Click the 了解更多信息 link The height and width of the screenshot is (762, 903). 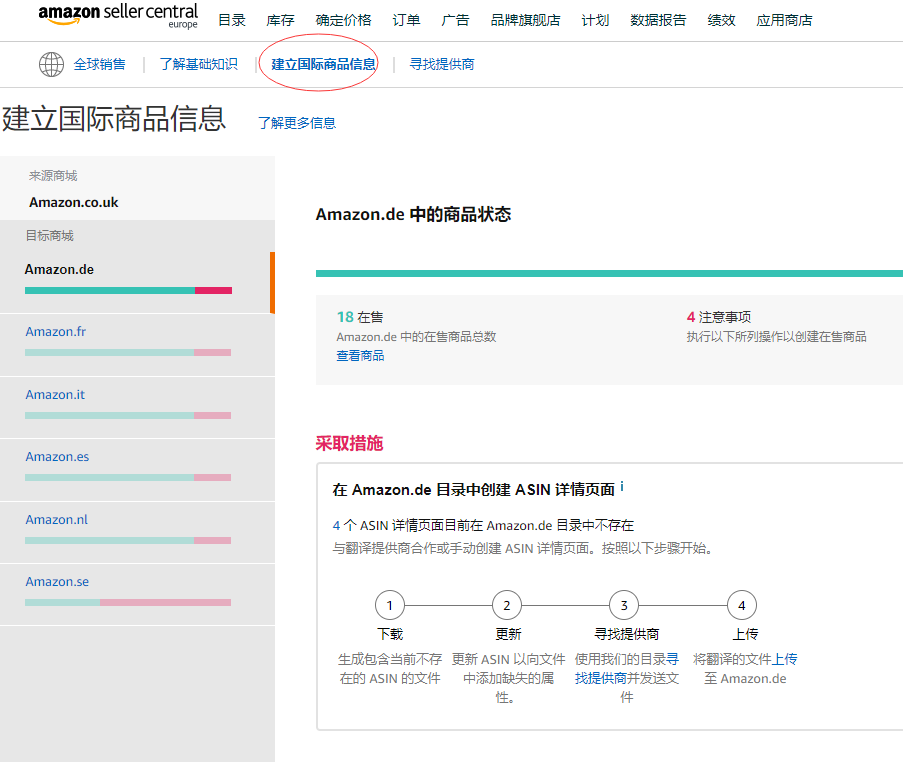coord(297,123)
